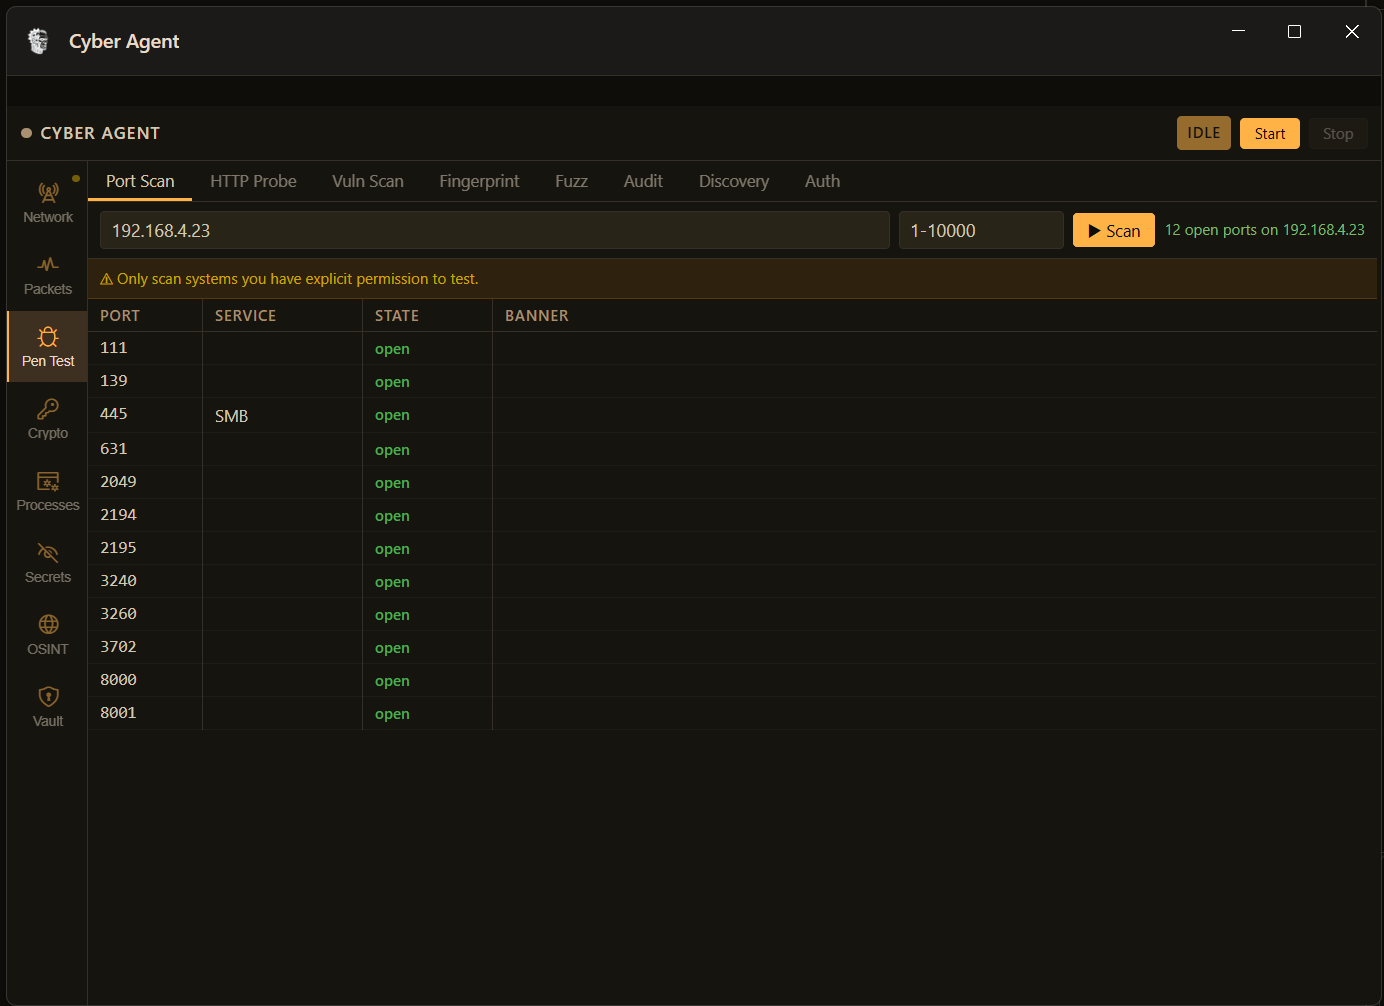Viewport: 1384px width, 1006px height.
Task: Click the Cyber Agent app logo icon
Action: point(38,41)
